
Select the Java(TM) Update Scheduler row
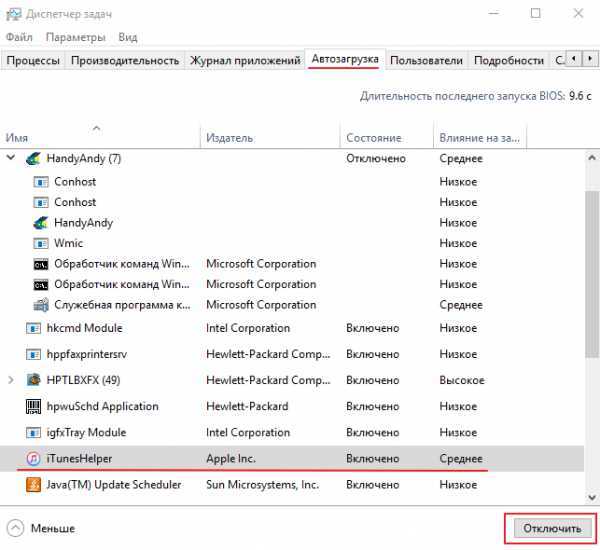pyautogui.click(x=292, y=485)
